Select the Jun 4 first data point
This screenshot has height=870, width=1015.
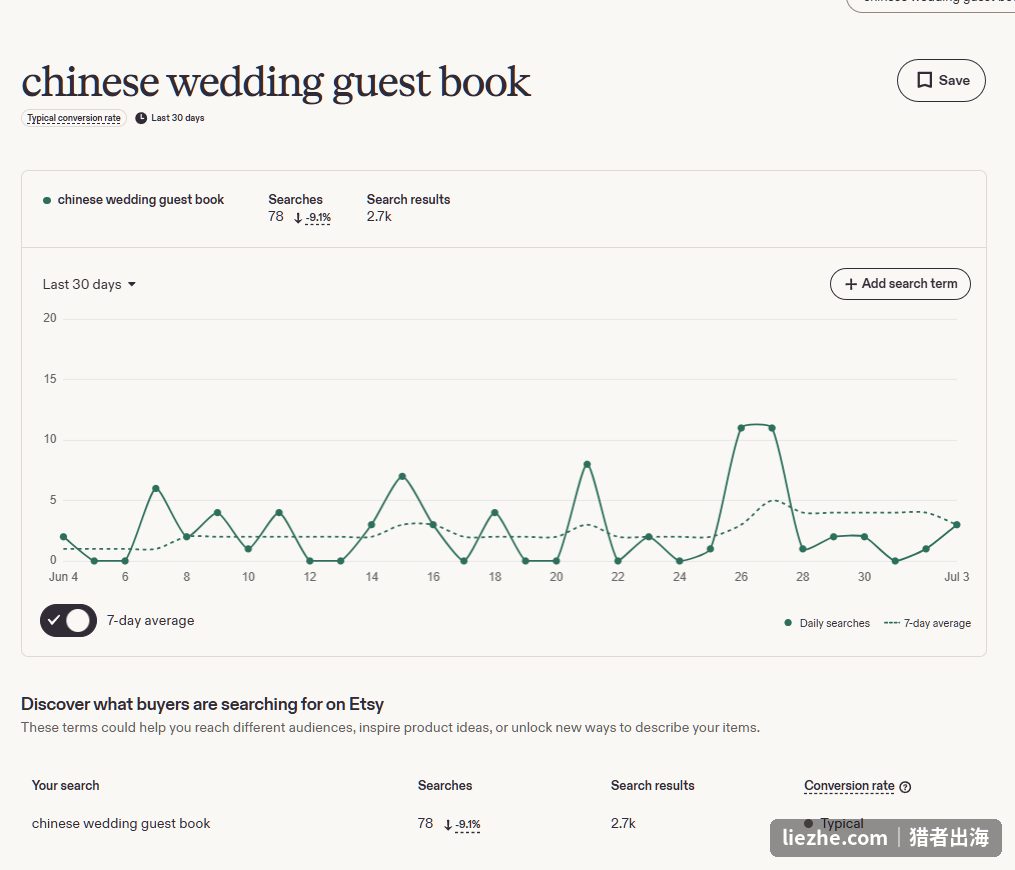coord(63,537)
